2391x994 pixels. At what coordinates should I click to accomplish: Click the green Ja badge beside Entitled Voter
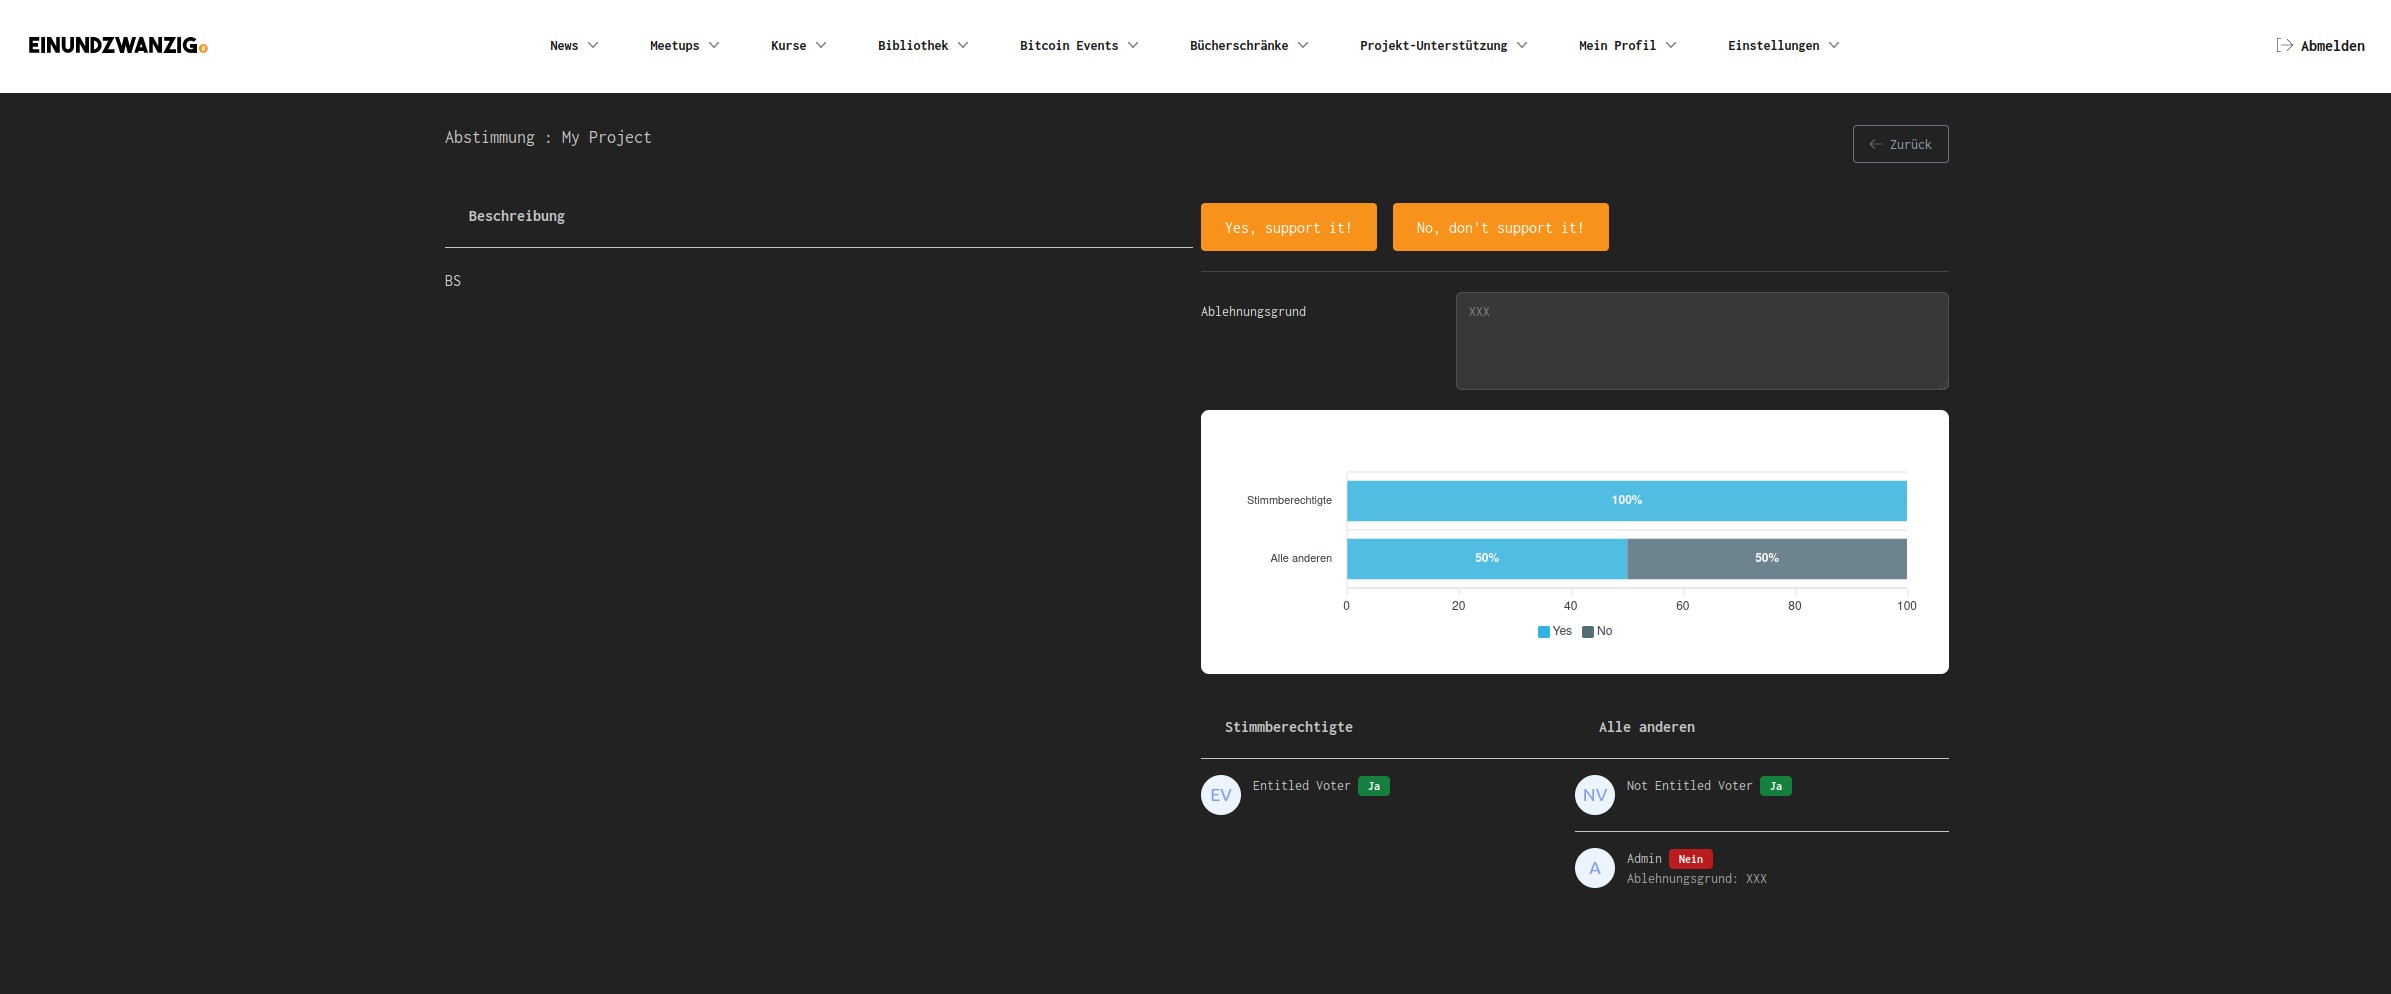coord(1373,786)
